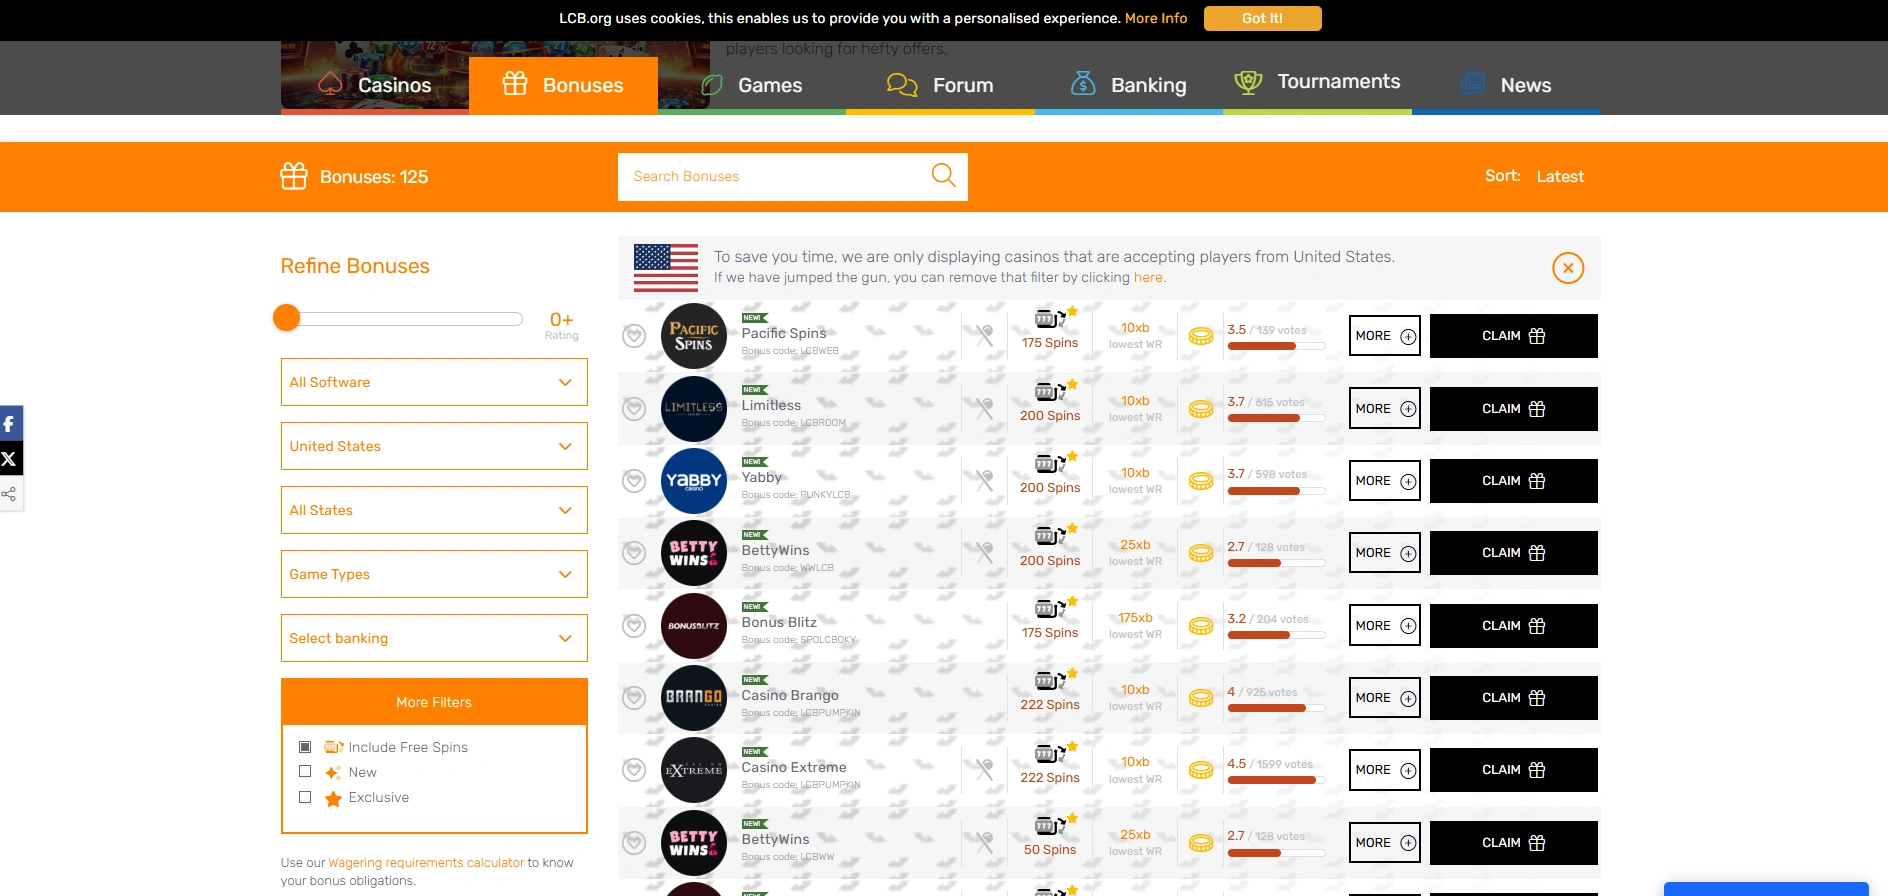Viewport: 1888px width, 896px height.
Task: Click the United States flag icon
Action: pyautogui.click(x=666, y=268)
